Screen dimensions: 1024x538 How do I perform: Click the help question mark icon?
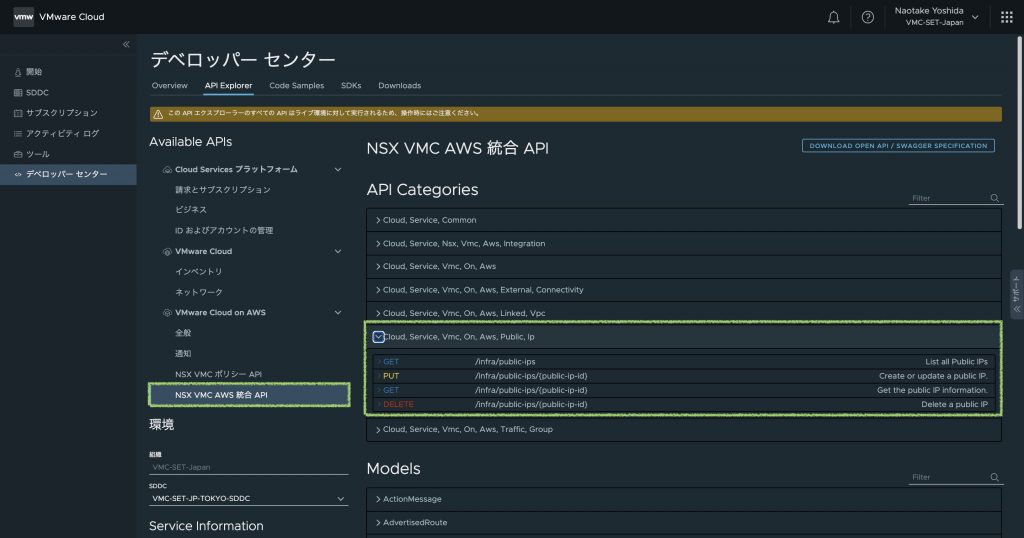pyautogui.click(x=867, y=17)
